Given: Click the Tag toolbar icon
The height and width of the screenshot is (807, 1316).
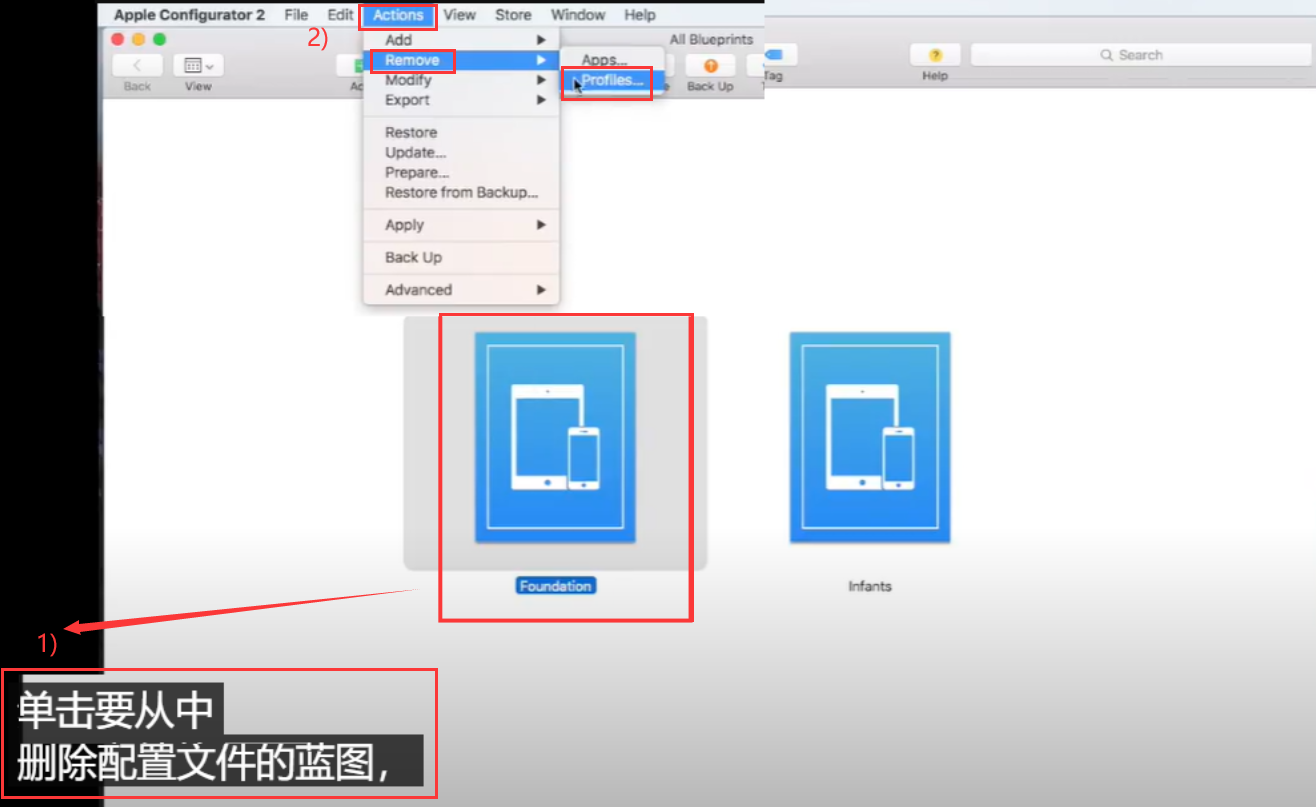Looking at the screenshot, I should point(774,55).
